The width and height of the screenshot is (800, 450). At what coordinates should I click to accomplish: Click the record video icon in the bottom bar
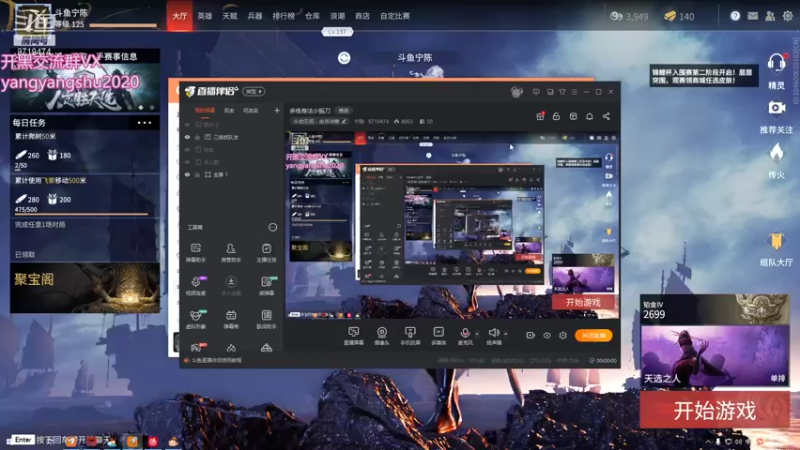point(531,336)
